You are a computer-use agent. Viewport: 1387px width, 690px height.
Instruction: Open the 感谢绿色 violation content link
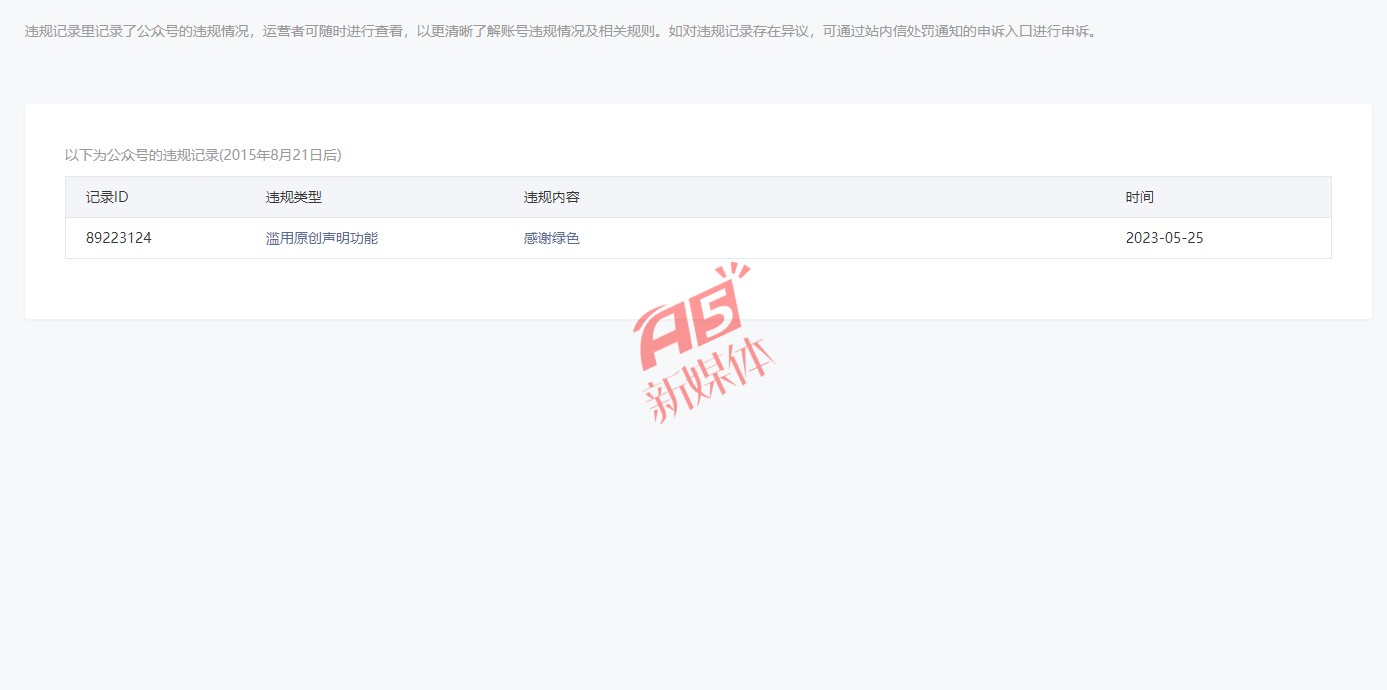tap(551, 238)
